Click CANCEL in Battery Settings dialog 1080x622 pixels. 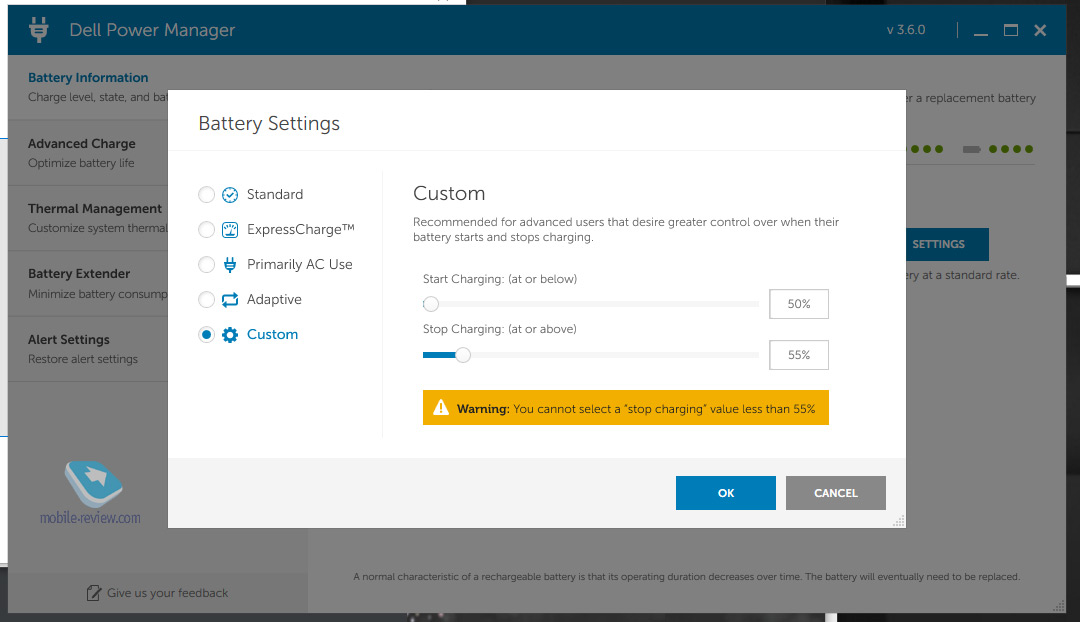point(835,493)
